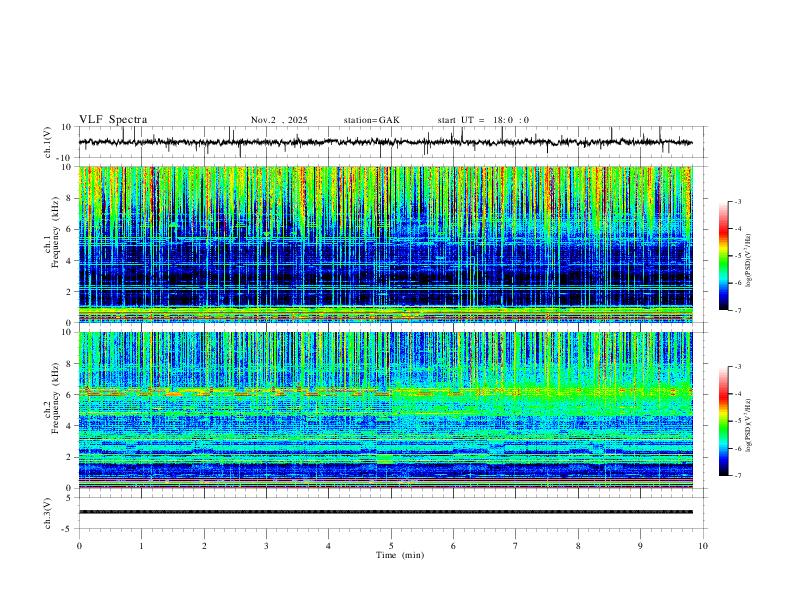Image resolution: width=792 pixels, height=612 pixels.
Task: Click the "-3" tick on ch.1 colorbar
Action: coord(738,201)
